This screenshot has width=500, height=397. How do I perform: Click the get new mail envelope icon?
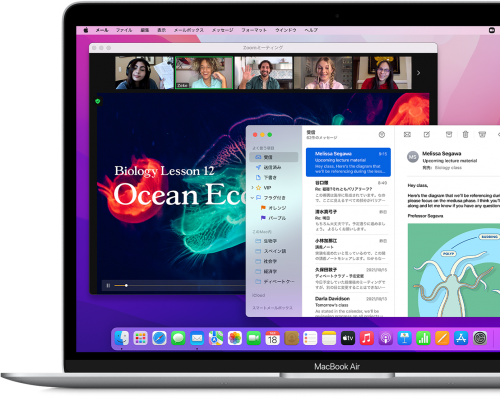[x=407, y=134]
